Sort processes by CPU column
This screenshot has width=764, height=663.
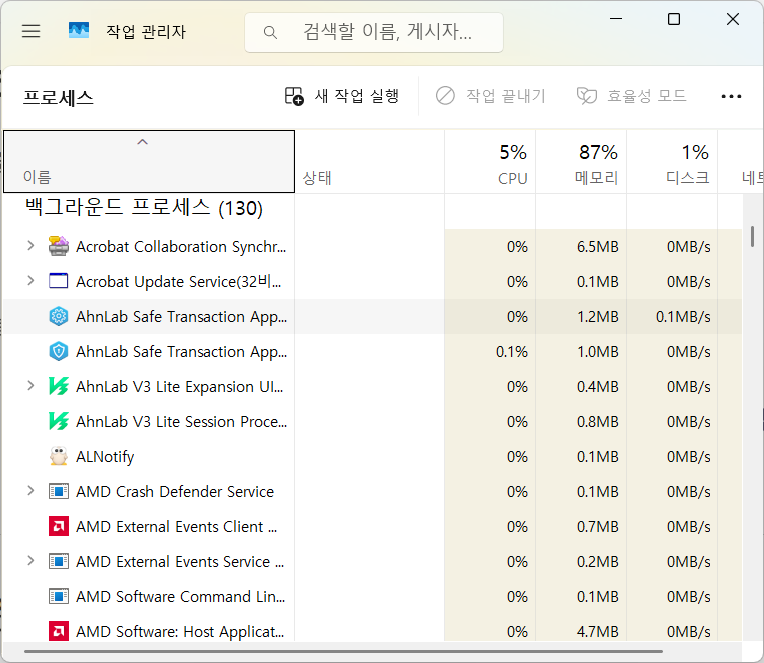[x=490, y=161]
